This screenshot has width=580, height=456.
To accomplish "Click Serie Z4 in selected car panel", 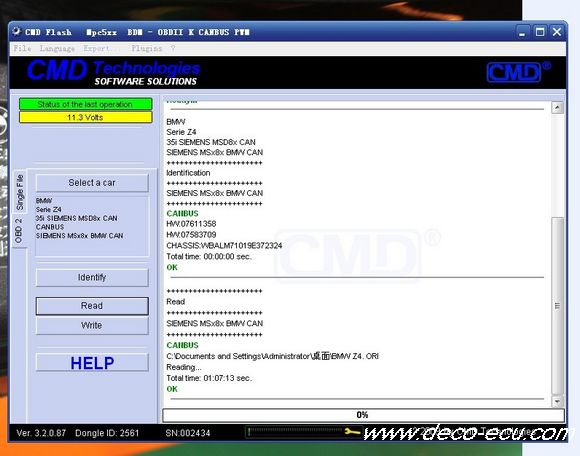I will [x=48, y=209].
